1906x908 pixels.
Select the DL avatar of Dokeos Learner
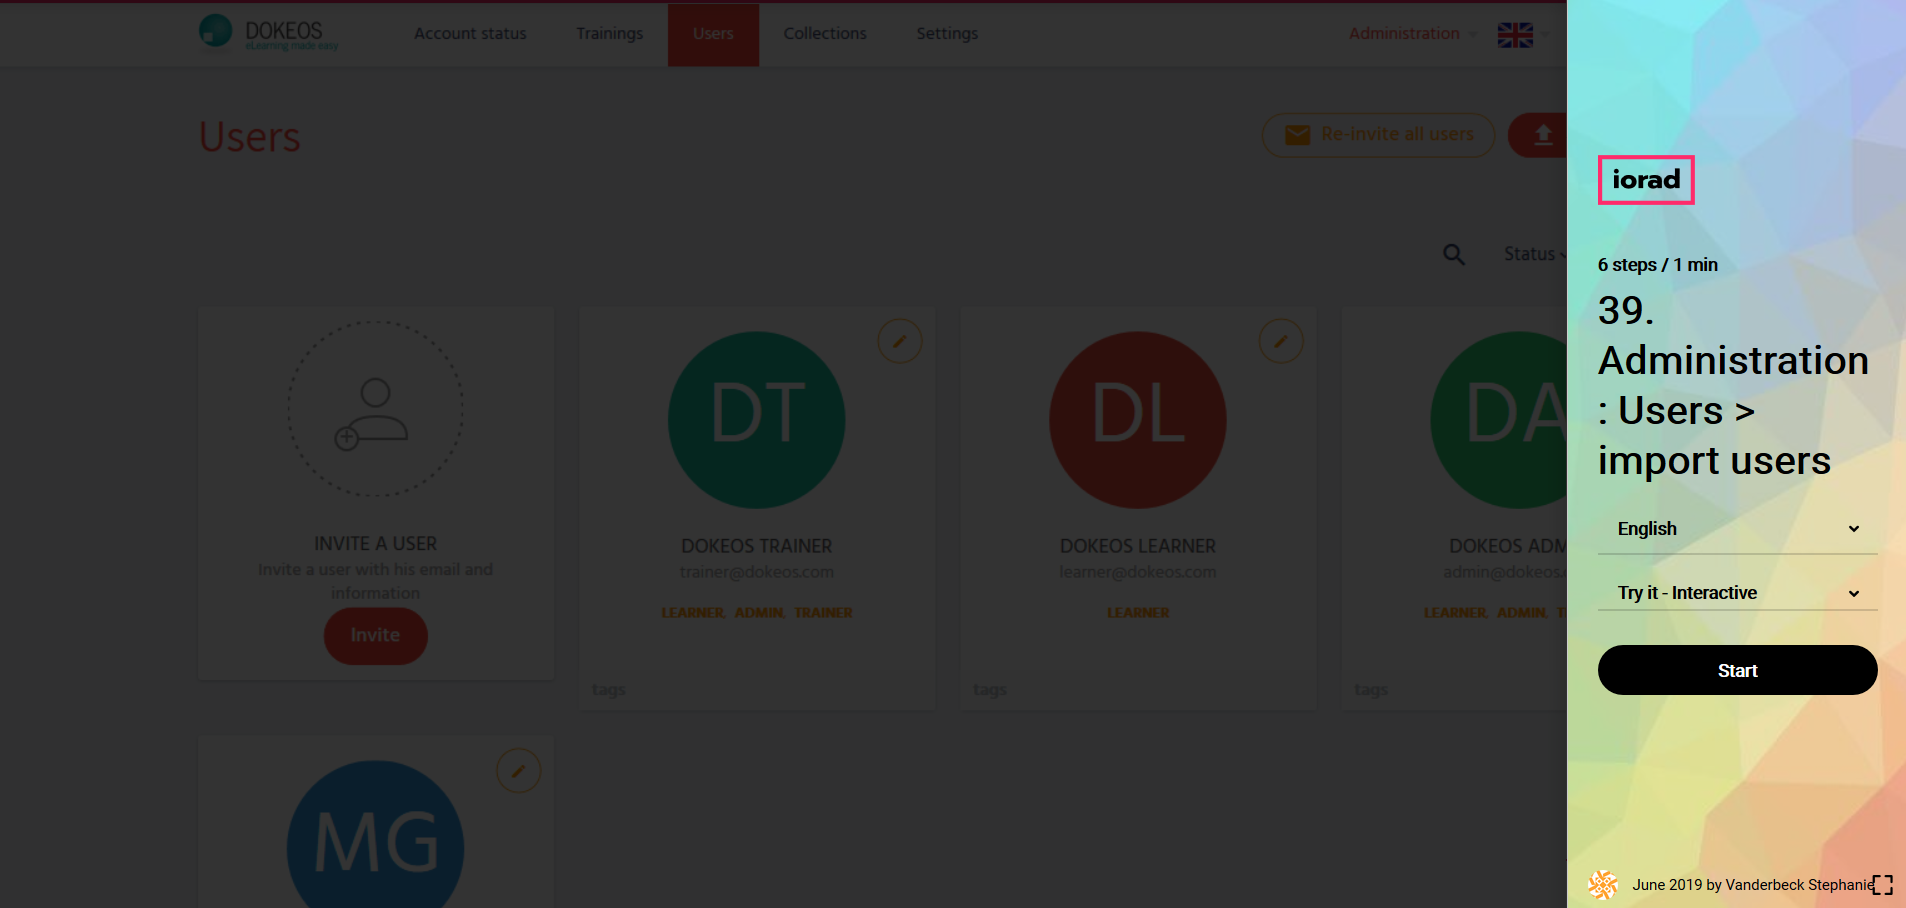tap(1137, 419)
